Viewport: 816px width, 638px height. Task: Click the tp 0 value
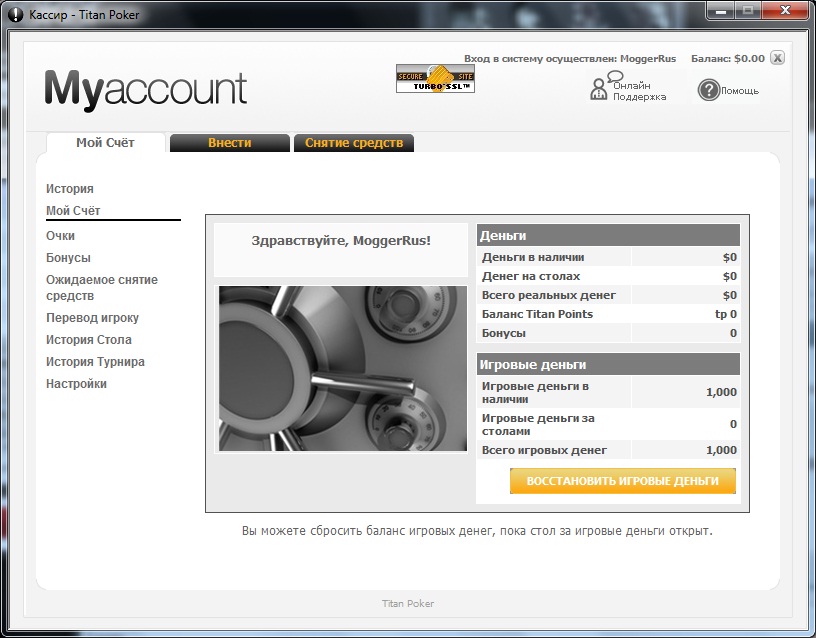pyautogui.click(x=726, y=314)
